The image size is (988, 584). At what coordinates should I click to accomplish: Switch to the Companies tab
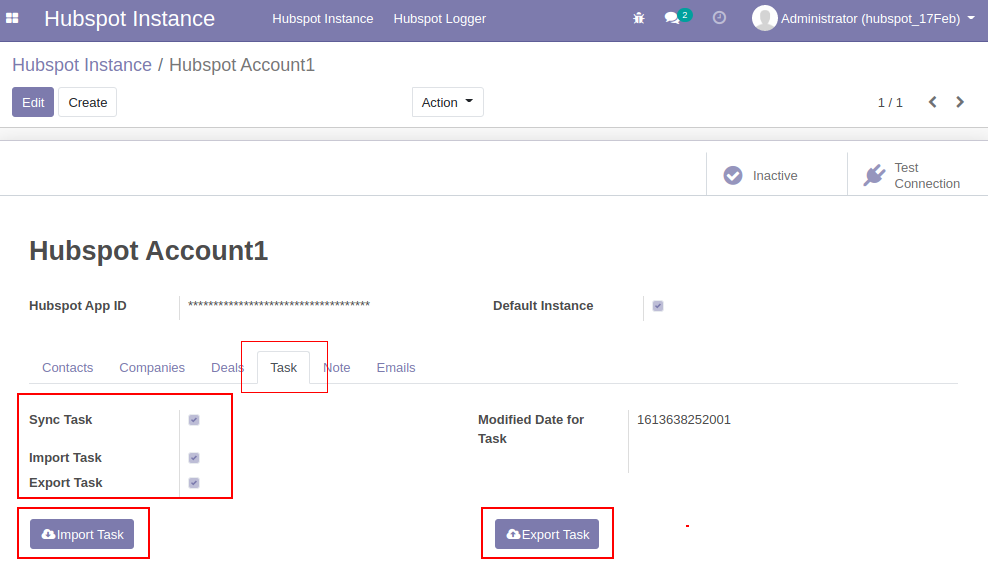(152, 368)
